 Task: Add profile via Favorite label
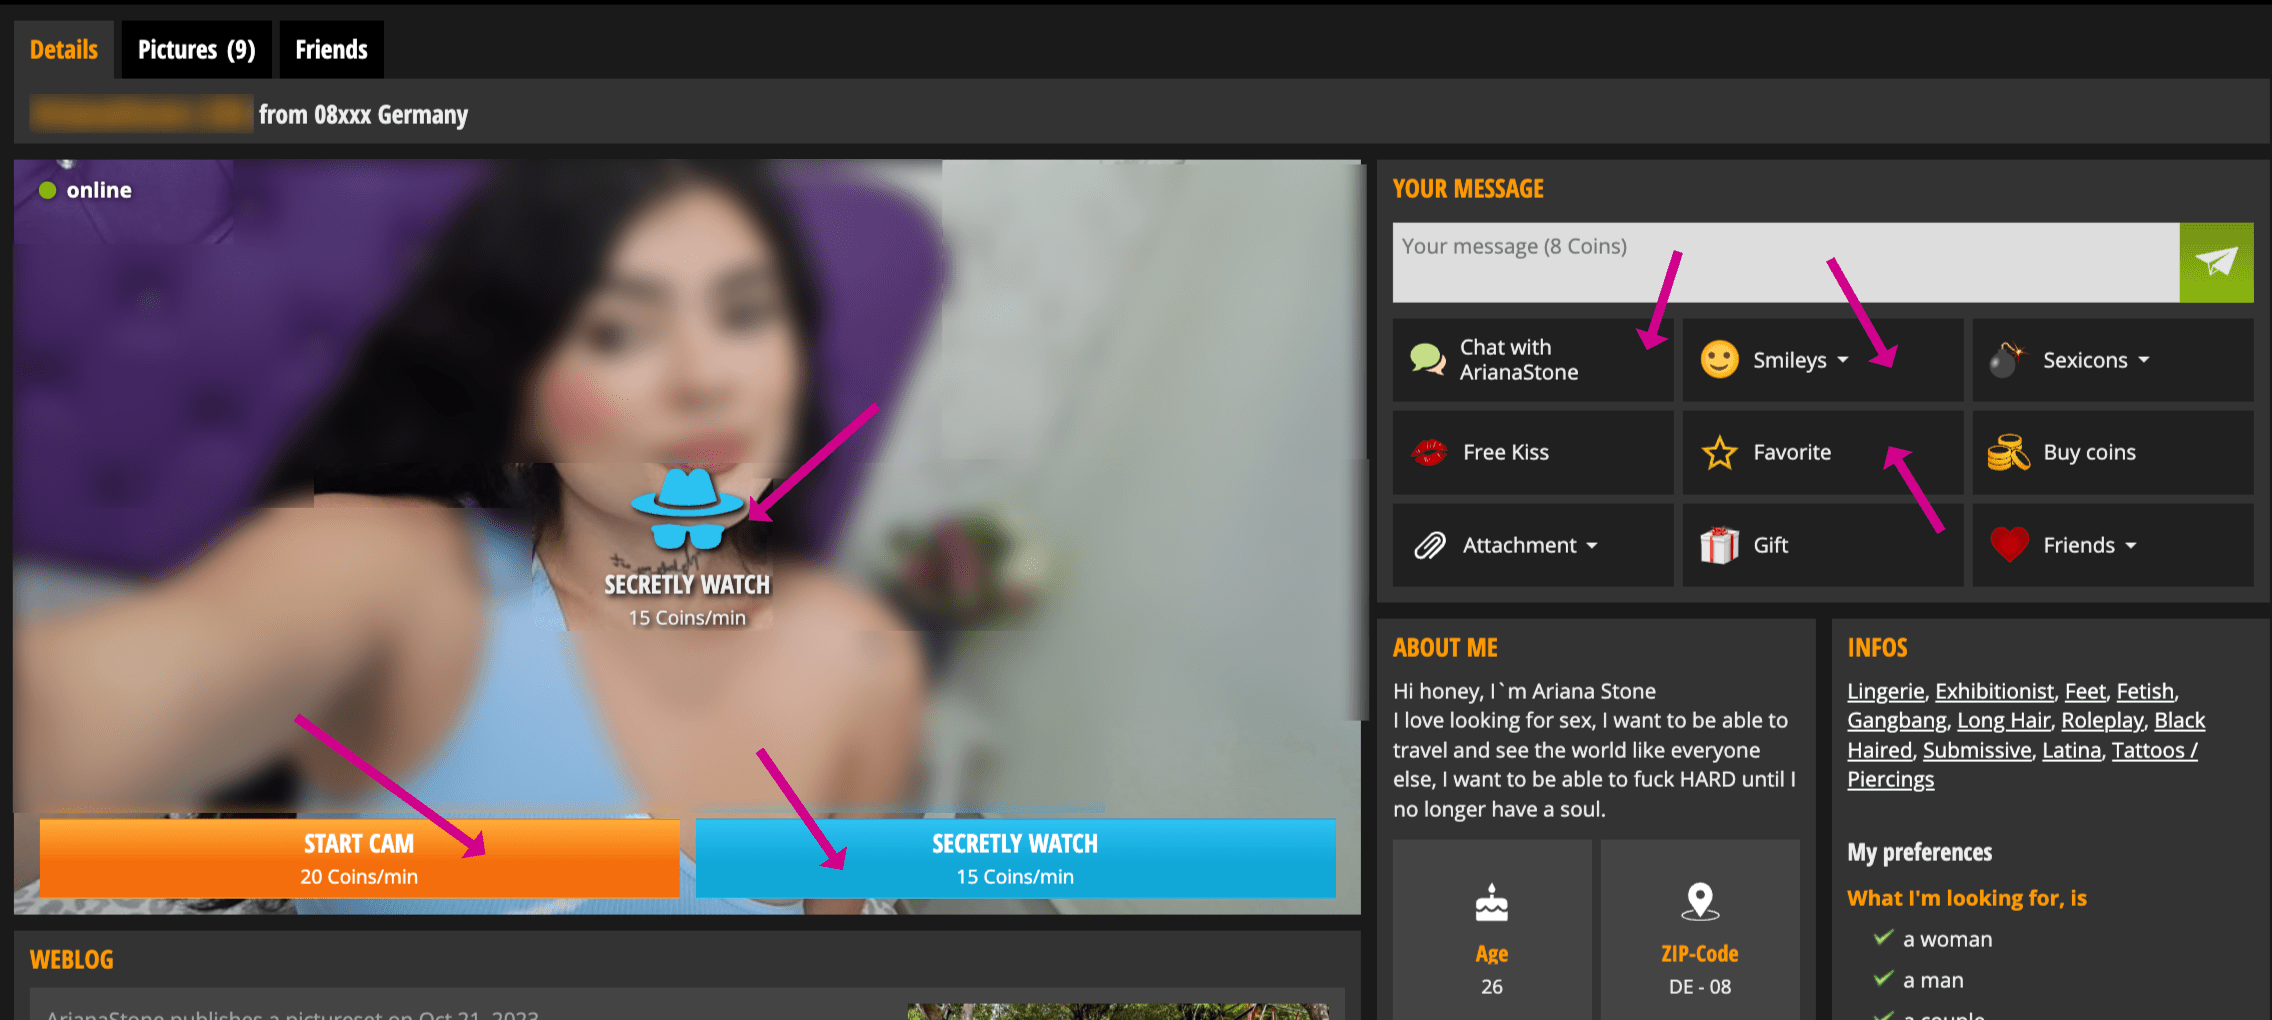[x=1792, y=453]
